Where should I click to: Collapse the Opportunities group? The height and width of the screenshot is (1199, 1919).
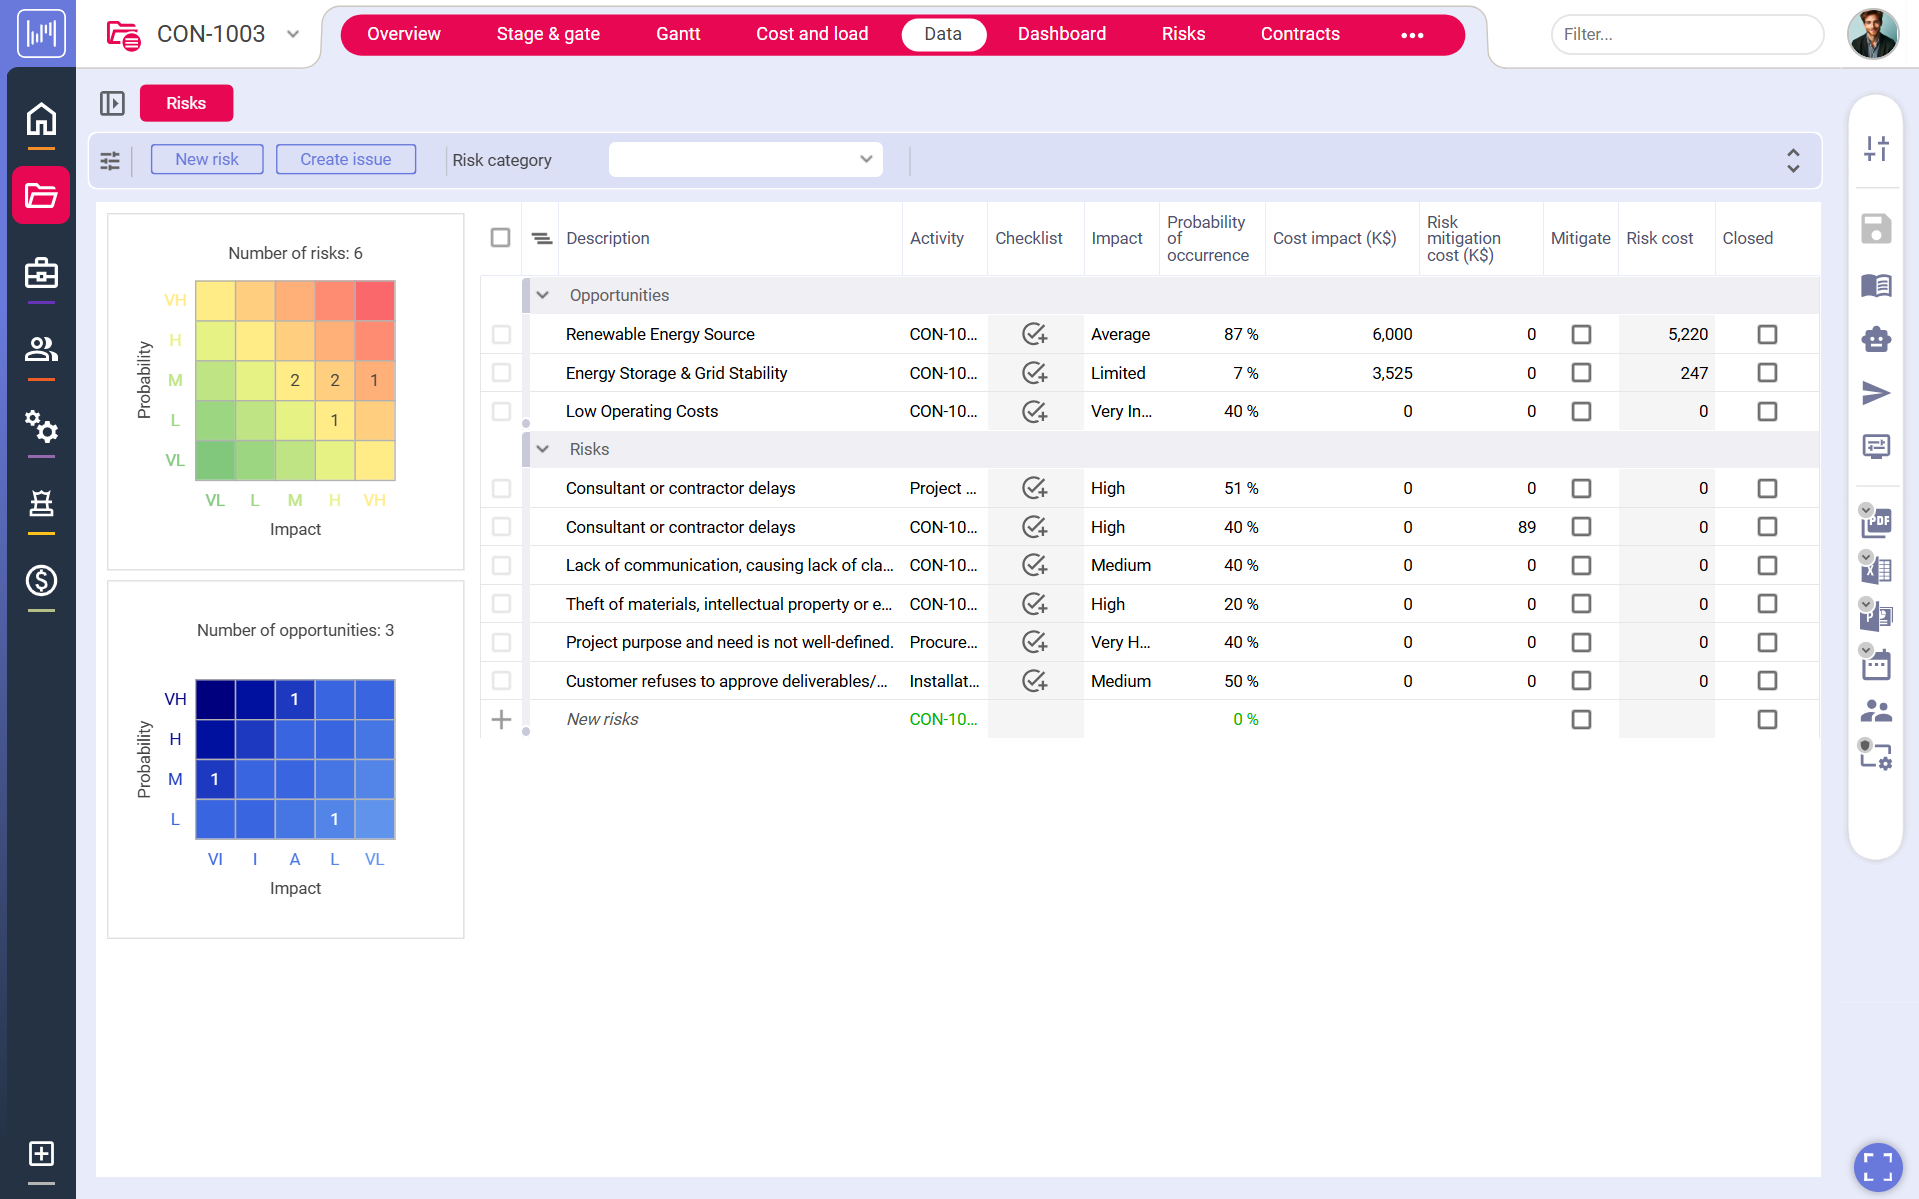click(x=543, y=295)
